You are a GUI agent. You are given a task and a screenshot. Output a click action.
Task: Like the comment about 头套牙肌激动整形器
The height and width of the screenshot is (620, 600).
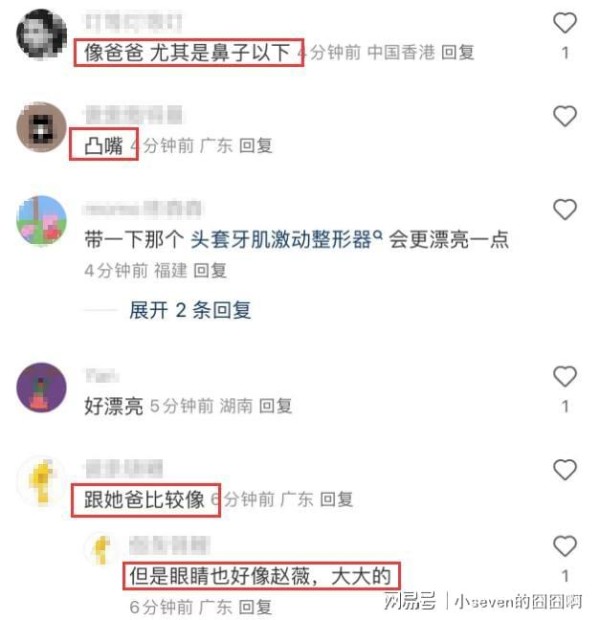tap(565, 209)
